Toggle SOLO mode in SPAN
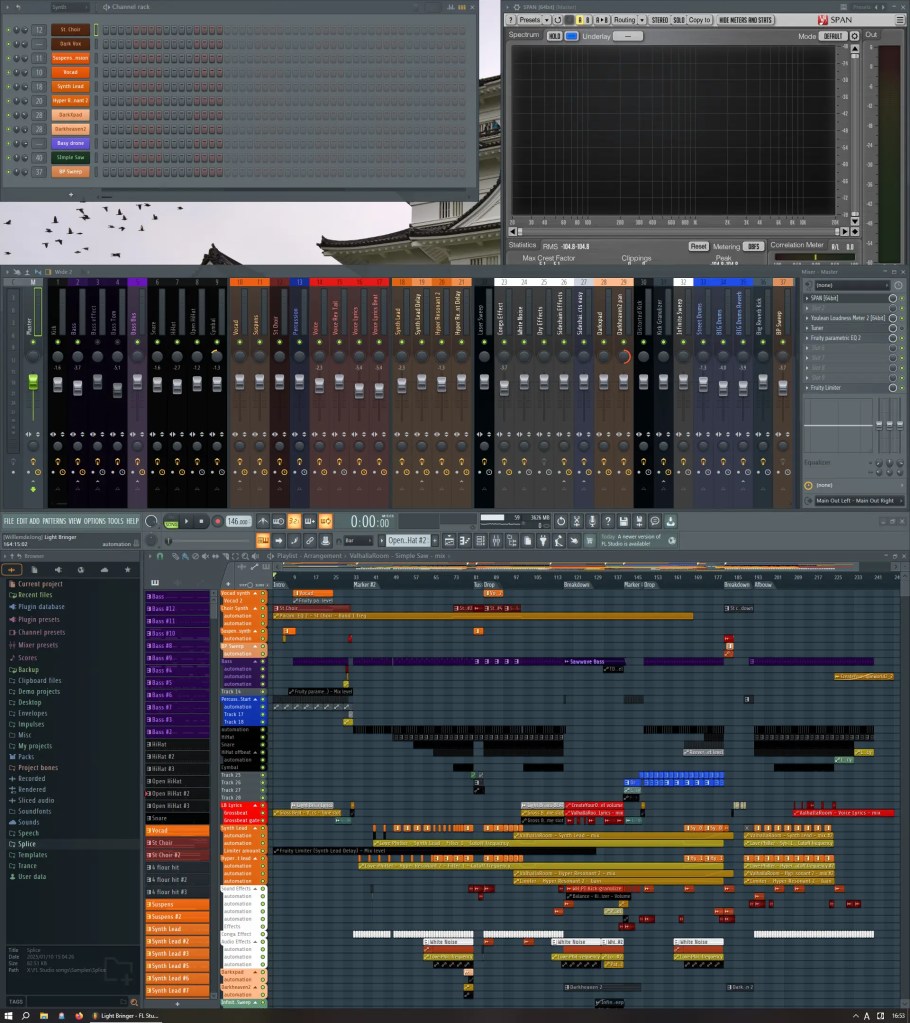Viewport: 910px width, 1023px height. [679, 20]
